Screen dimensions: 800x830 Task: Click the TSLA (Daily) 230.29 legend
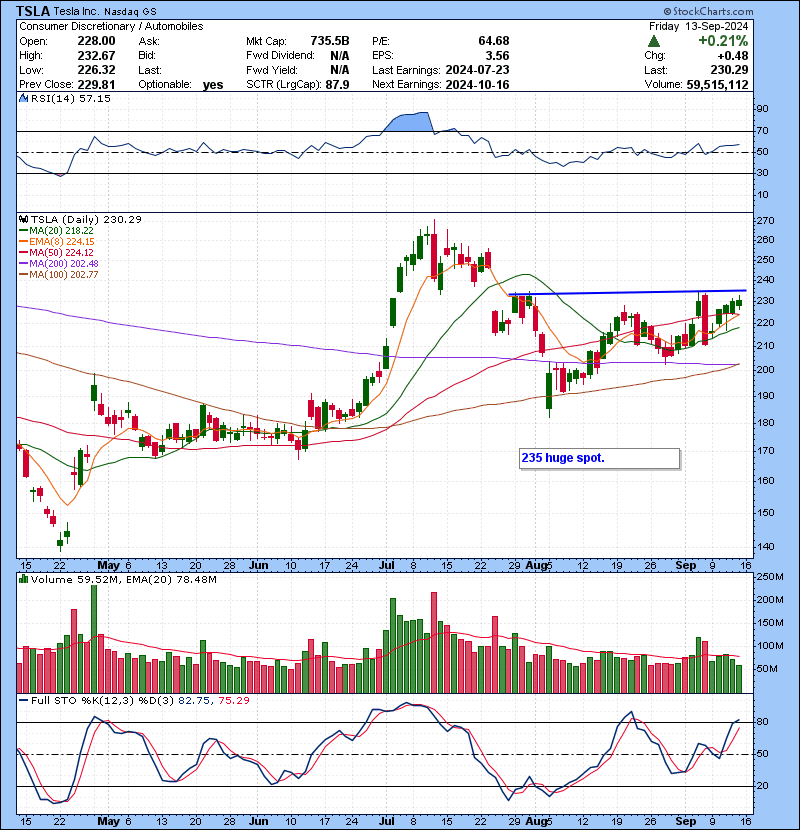[86, 219]
